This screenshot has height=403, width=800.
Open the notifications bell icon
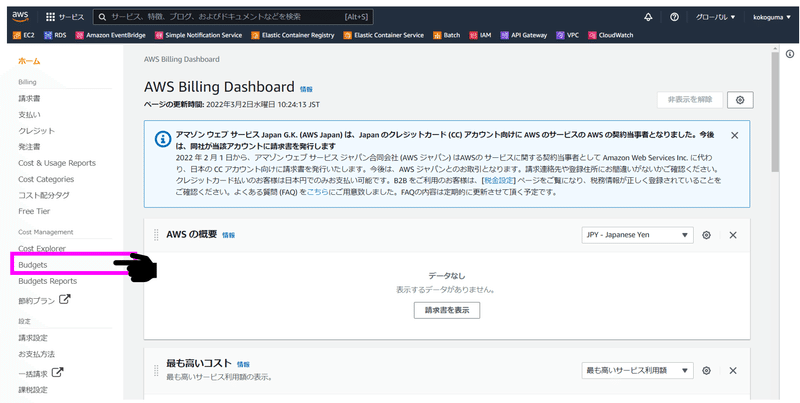click(648, 17)
